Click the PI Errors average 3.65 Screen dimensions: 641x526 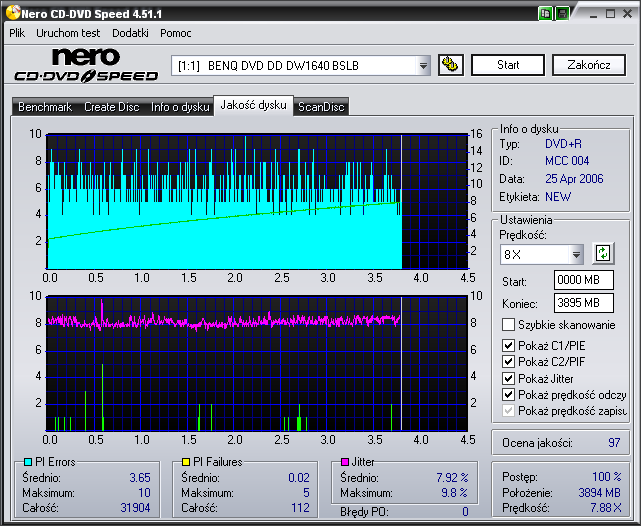(x=140, y=478)
